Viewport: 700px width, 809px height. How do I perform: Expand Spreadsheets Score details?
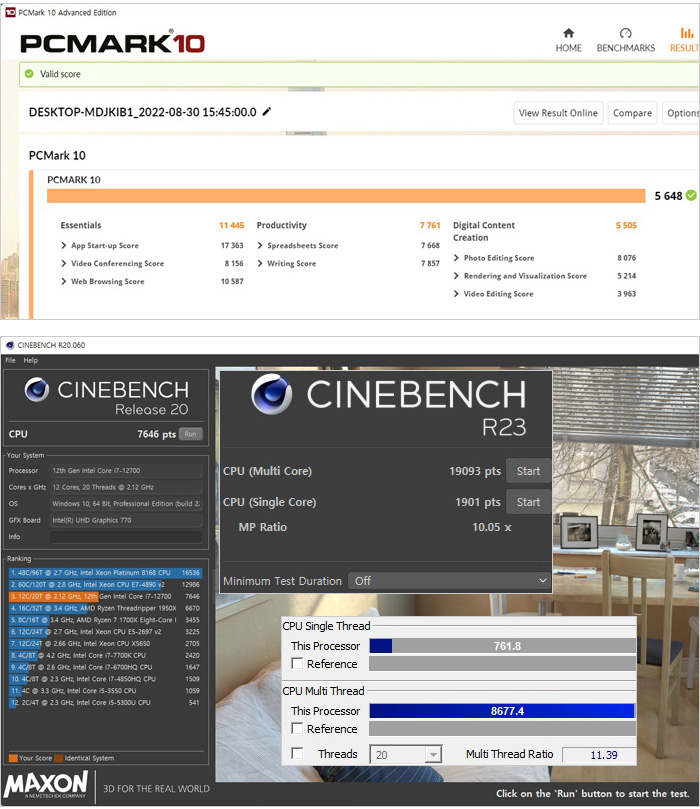pos(260,246)
